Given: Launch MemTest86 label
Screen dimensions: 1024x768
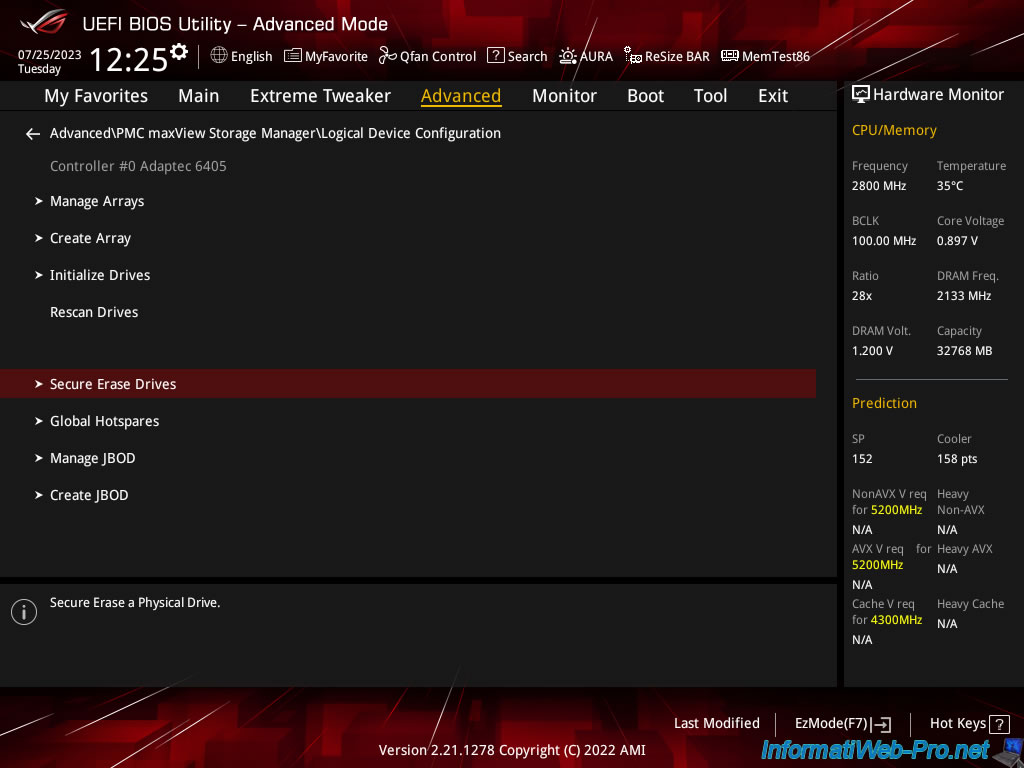Looking at the screenshot, I should [776, 57].
